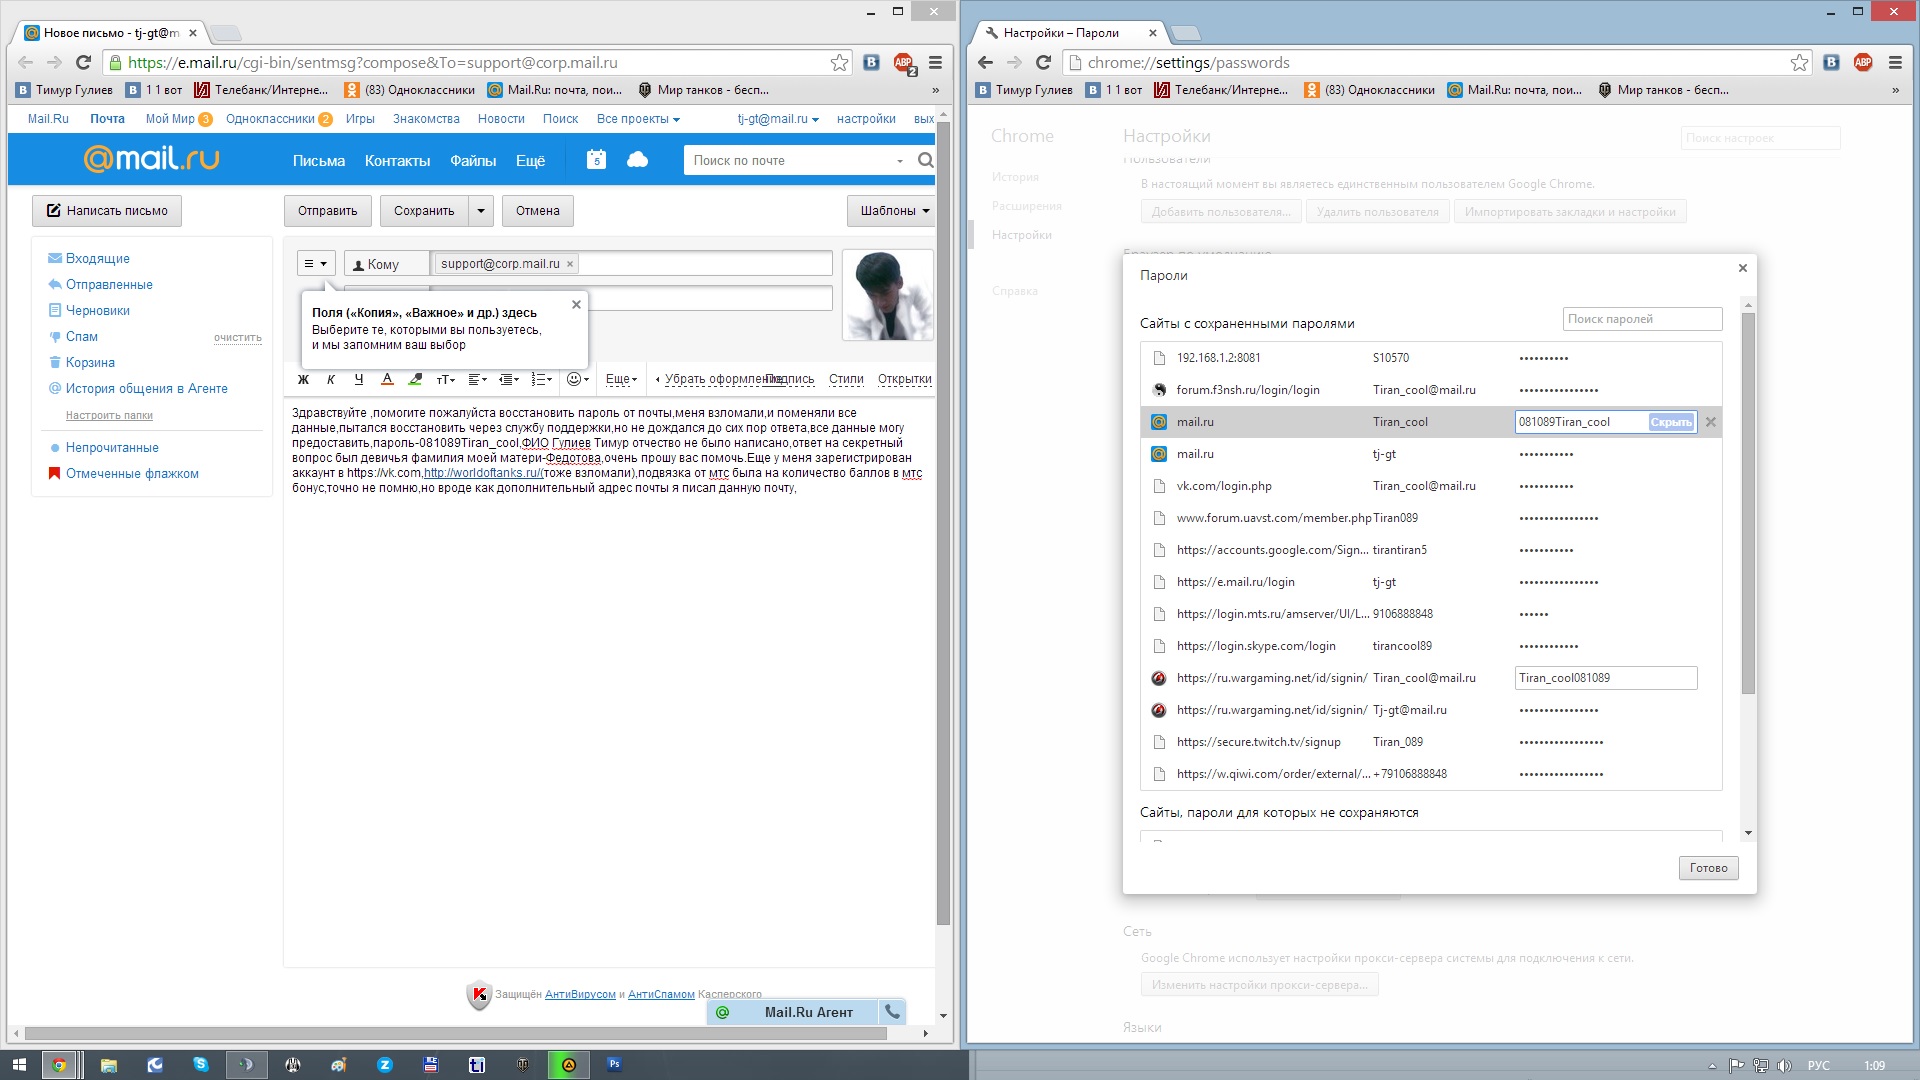Open the text color picker (red A)

click(x=387, y=380)
